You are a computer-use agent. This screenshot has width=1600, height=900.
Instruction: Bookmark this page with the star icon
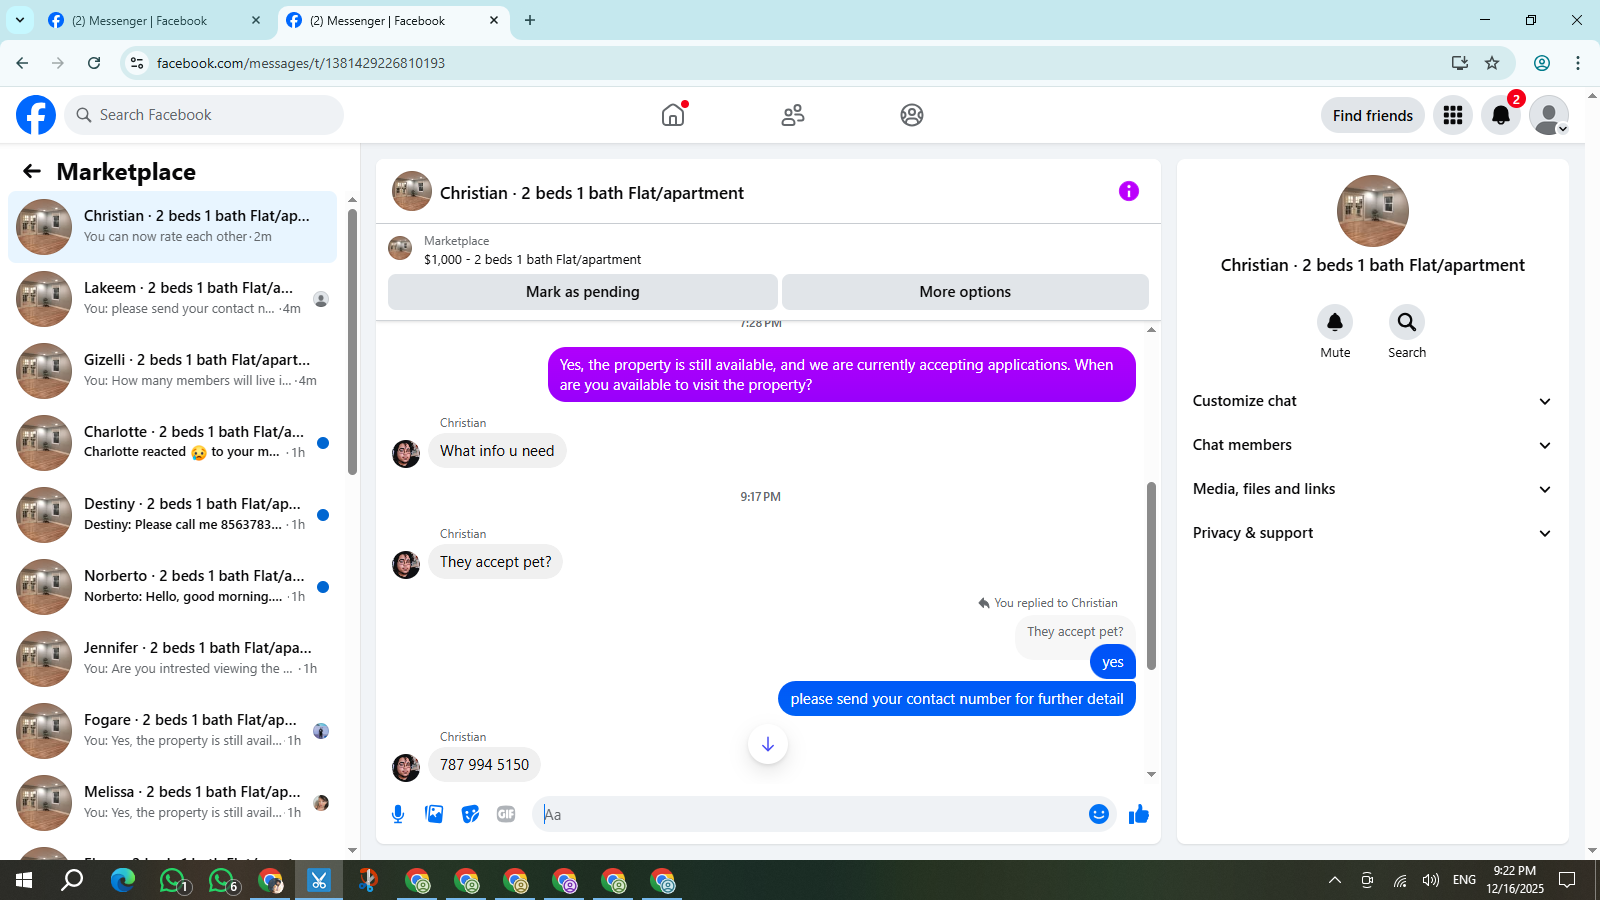click(x=1492, y=63)
